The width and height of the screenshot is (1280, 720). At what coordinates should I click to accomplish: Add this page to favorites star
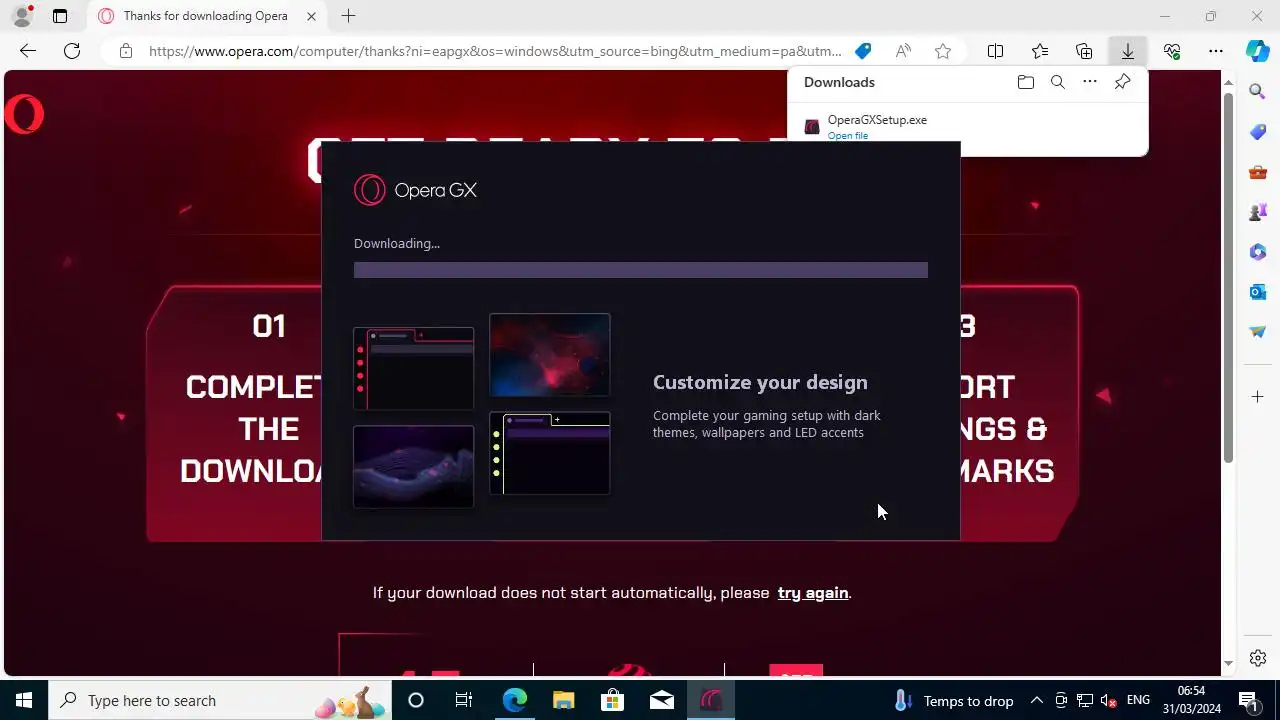click(x=942, y=51)
